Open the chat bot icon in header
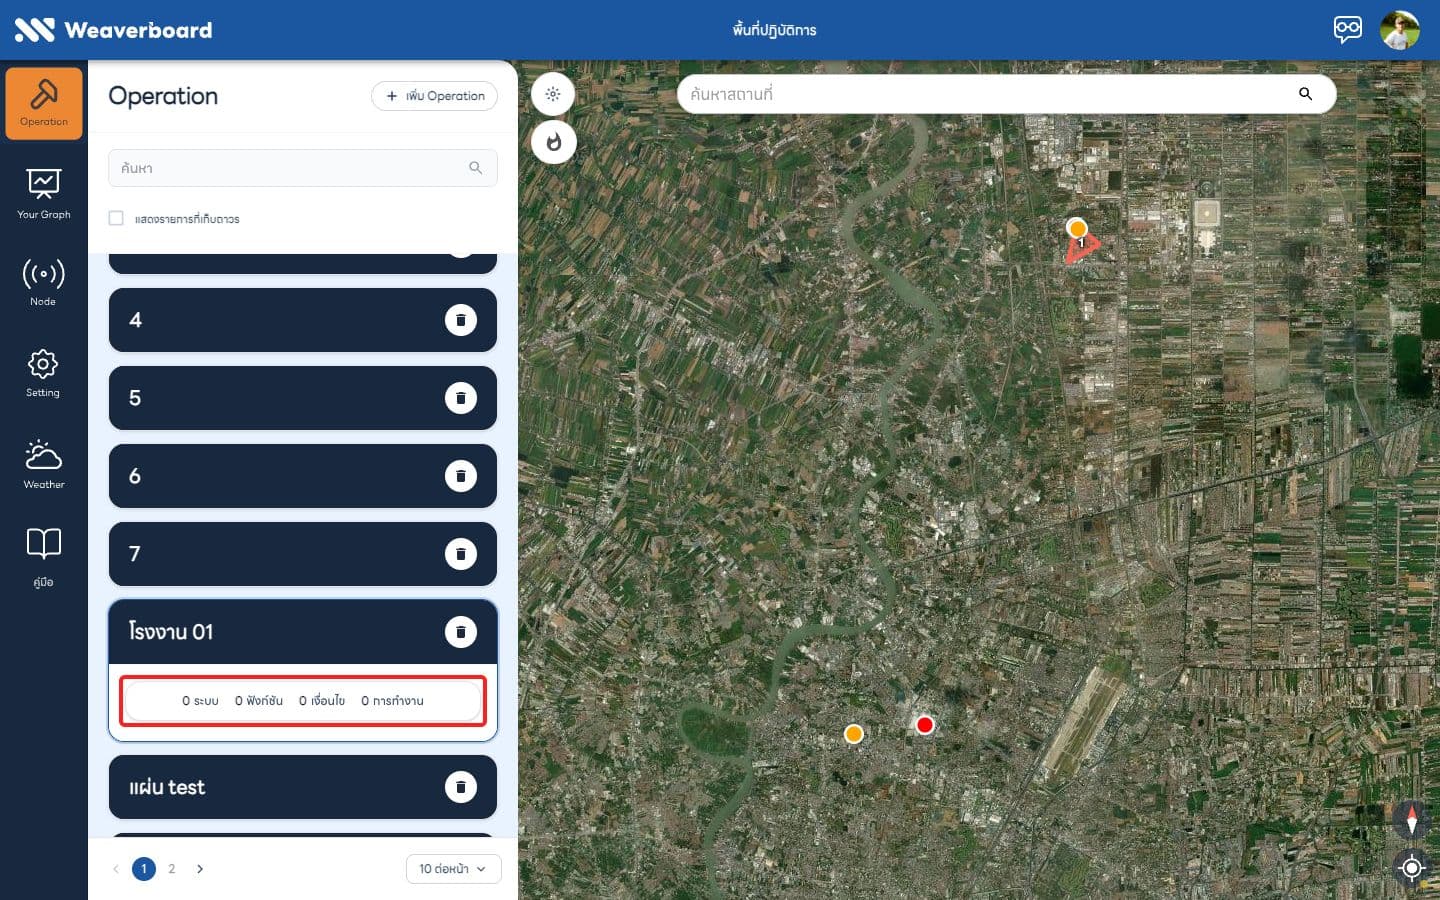Image resolution: width=1440 pixels, height=900 pixels. pos(1347,29)
